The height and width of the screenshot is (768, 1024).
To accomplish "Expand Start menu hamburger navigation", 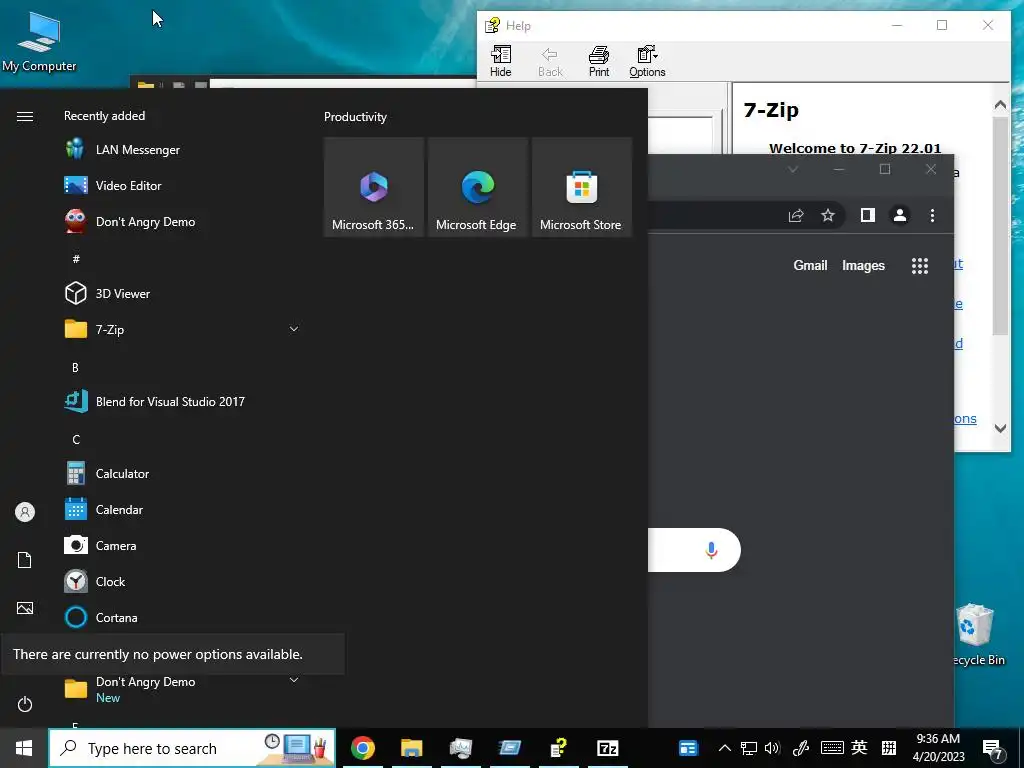I will (25, 116).
